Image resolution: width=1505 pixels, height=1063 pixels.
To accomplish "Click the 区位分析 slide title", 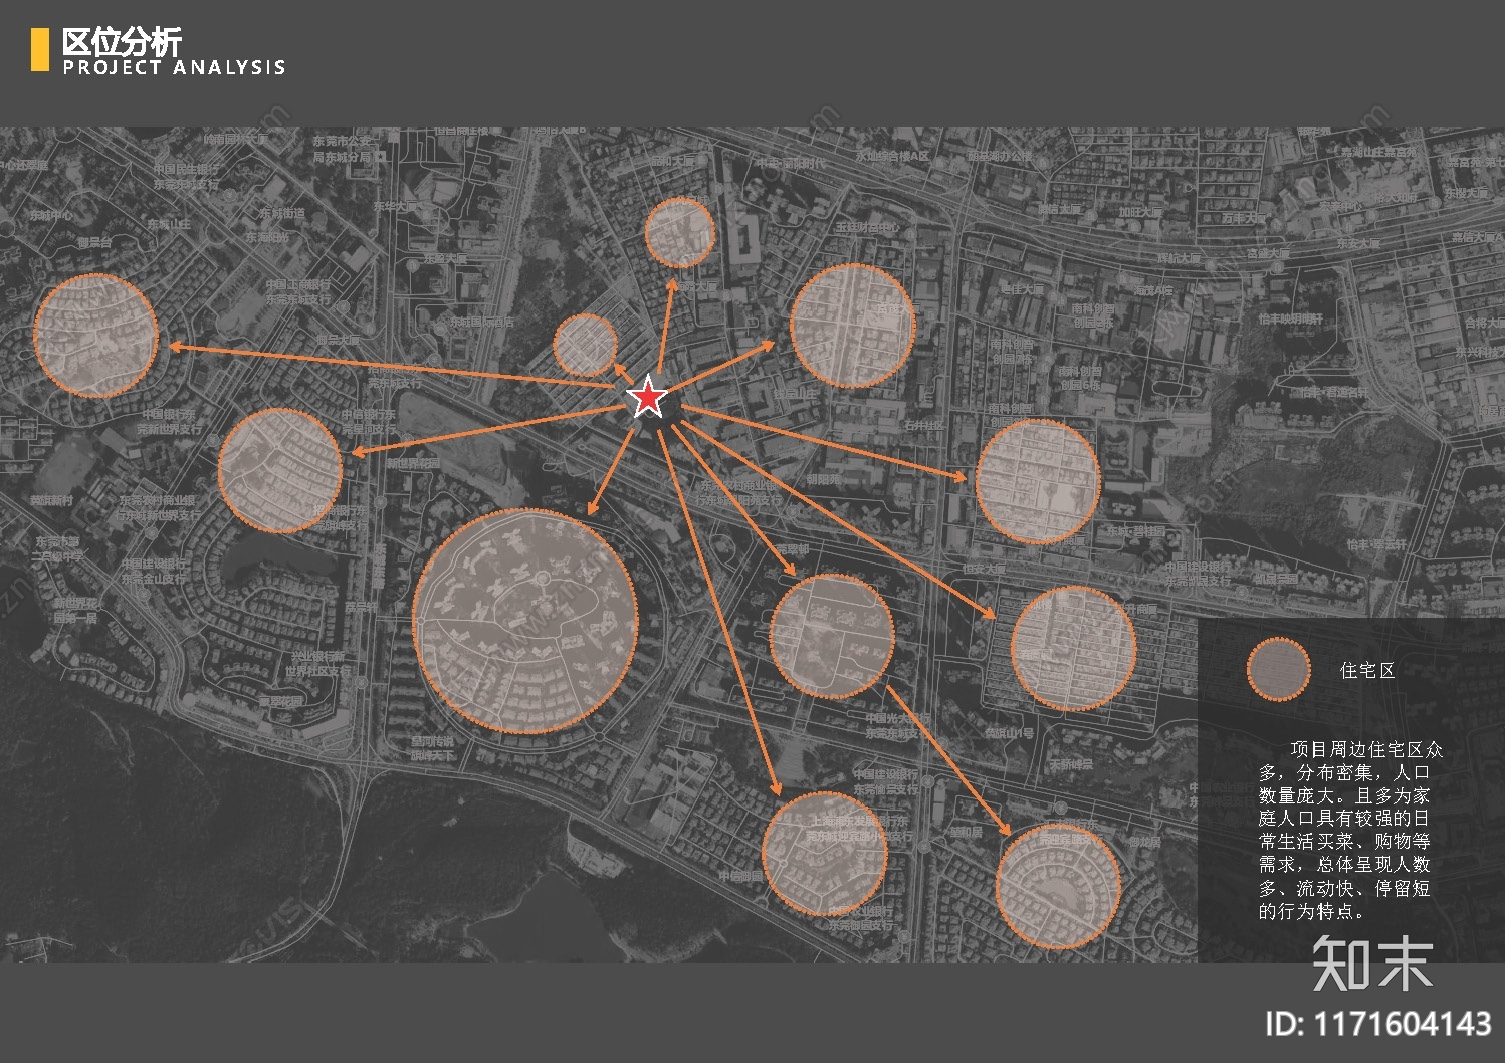I will 122,42.
